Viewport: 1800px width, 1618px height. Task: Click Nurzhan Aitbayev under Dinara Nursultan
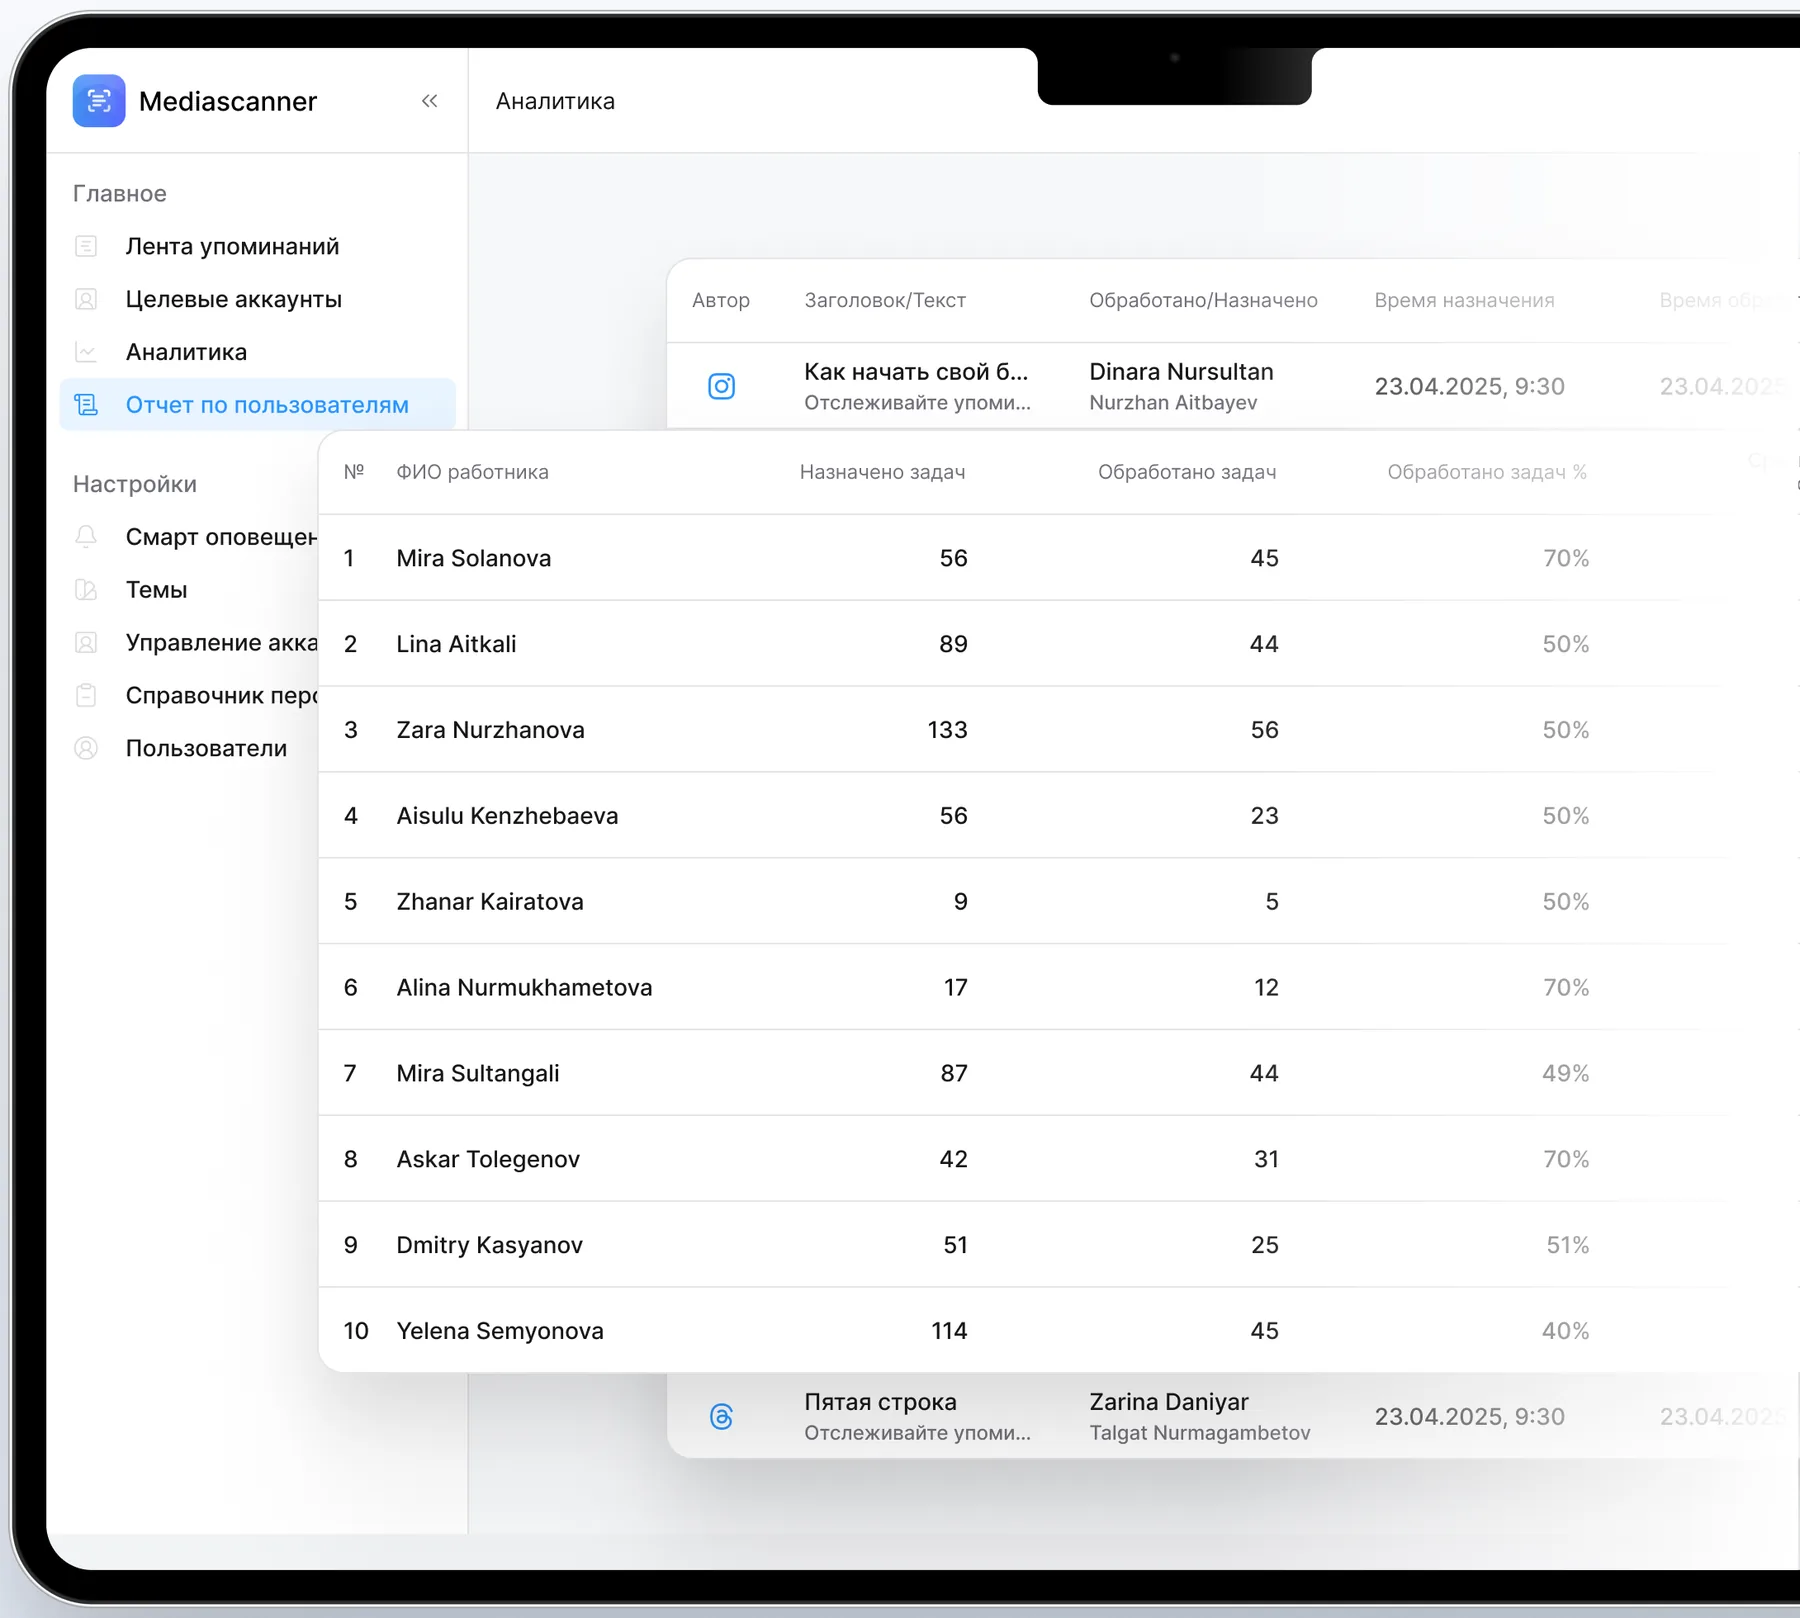pyautogui.click(x=1173, y=403)
